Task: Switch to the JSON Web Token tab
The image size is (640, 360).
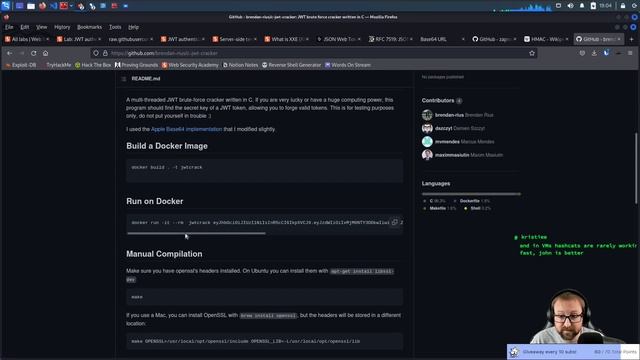Action: (338, 39)
